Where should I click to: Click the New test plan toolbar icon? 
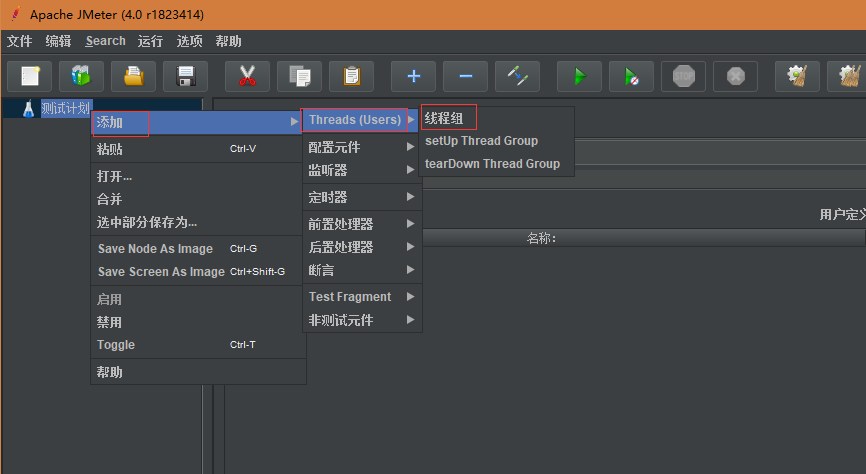coord(30,76)
